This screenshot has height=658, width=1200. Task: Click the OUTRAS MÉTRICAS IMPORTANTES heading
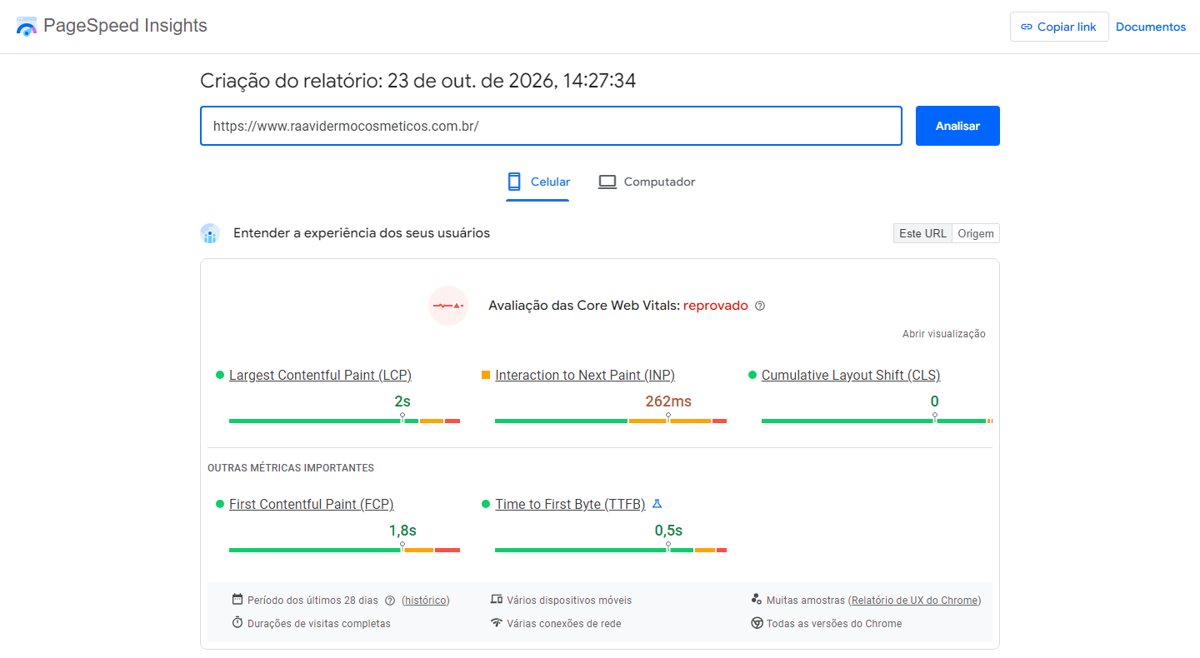tap(291, 468)
